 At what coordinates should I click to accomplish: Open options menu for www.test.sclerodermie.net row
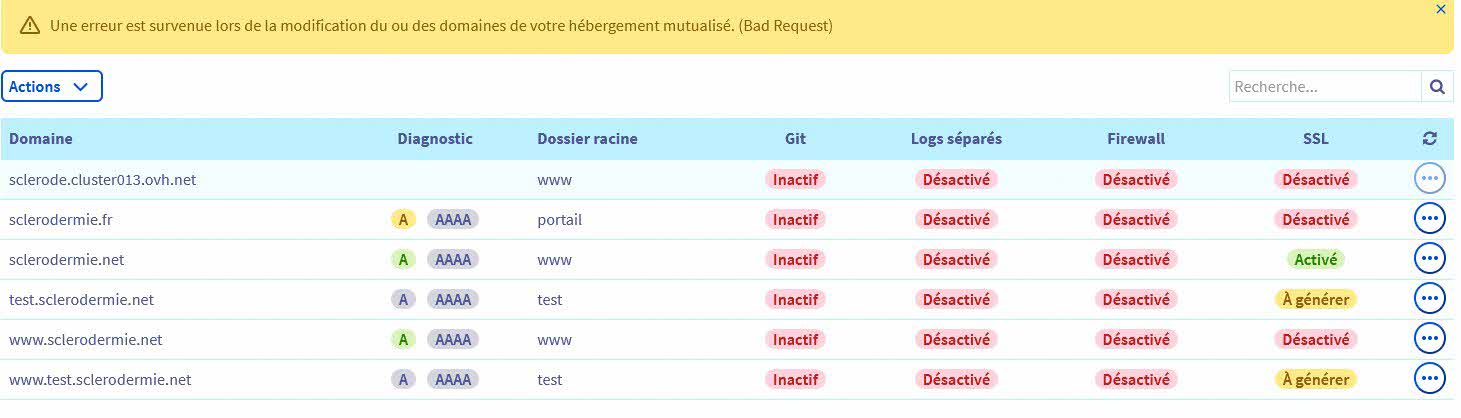pos(1430,379)
